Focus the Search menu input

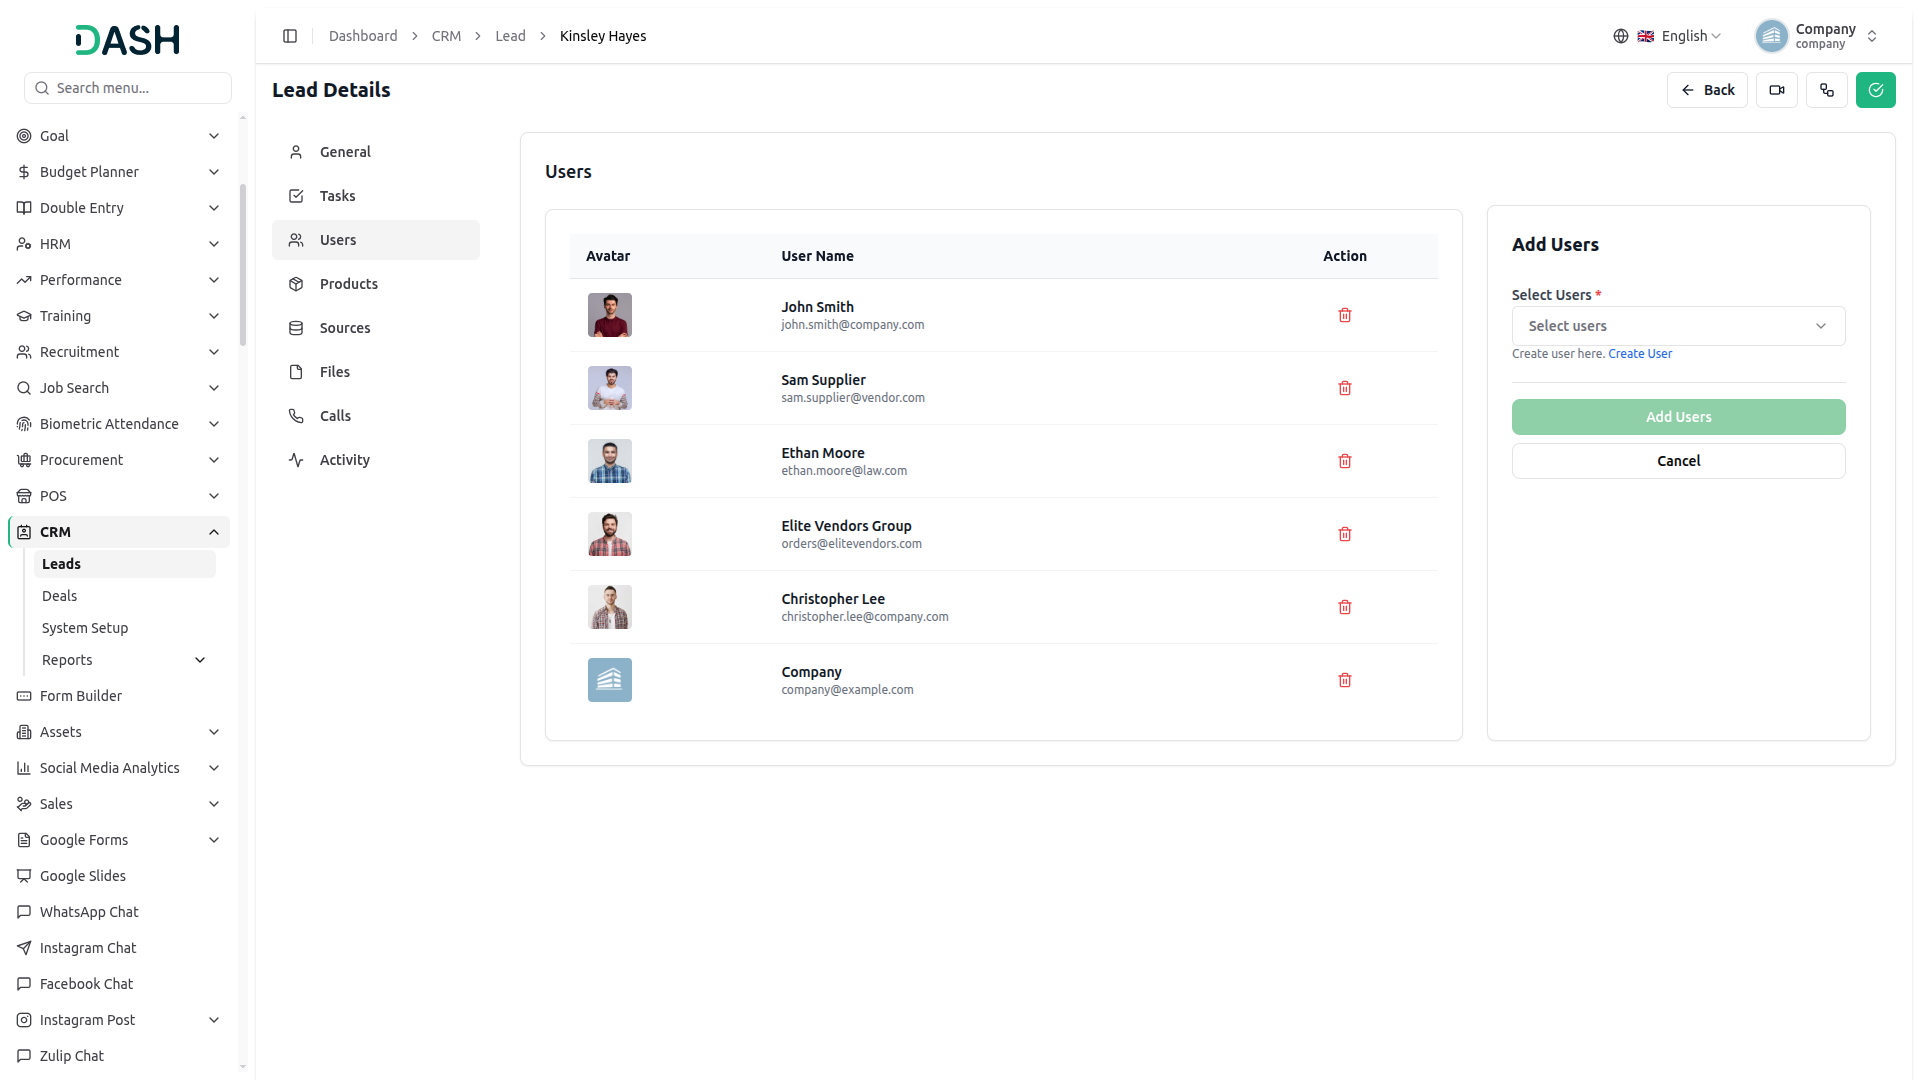coord(128,88)
